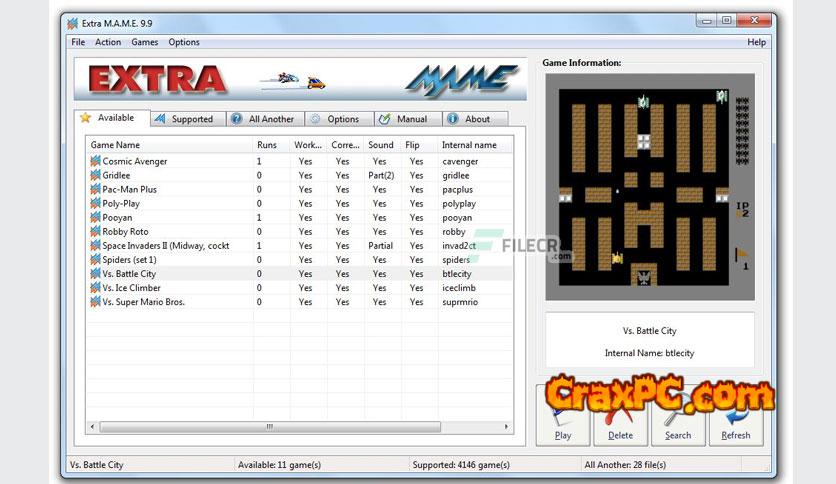
Task: Open the File menu
Action: click(78, 42)
